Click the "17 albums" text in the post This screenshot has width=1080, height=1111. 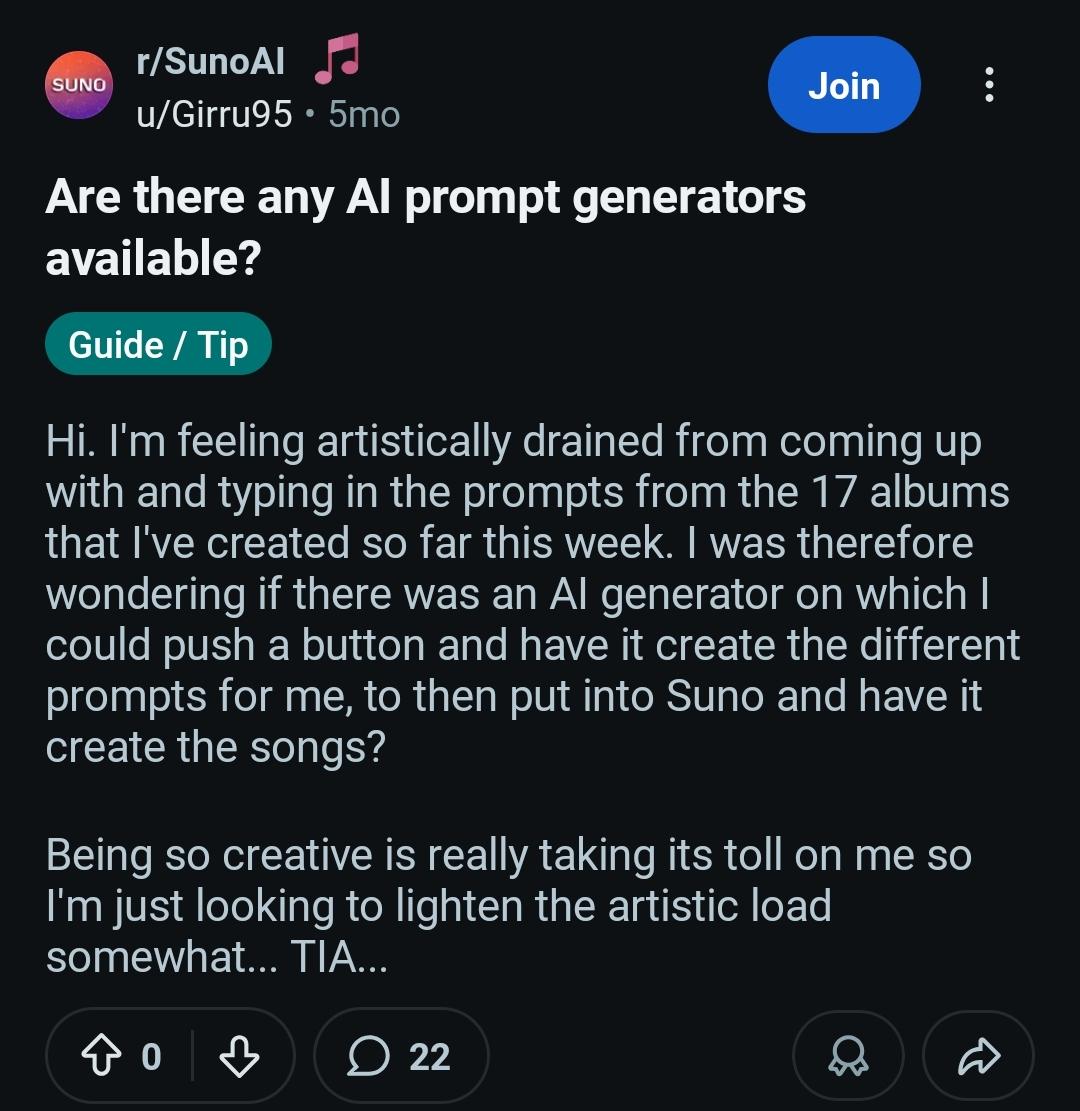pos(907,492)
